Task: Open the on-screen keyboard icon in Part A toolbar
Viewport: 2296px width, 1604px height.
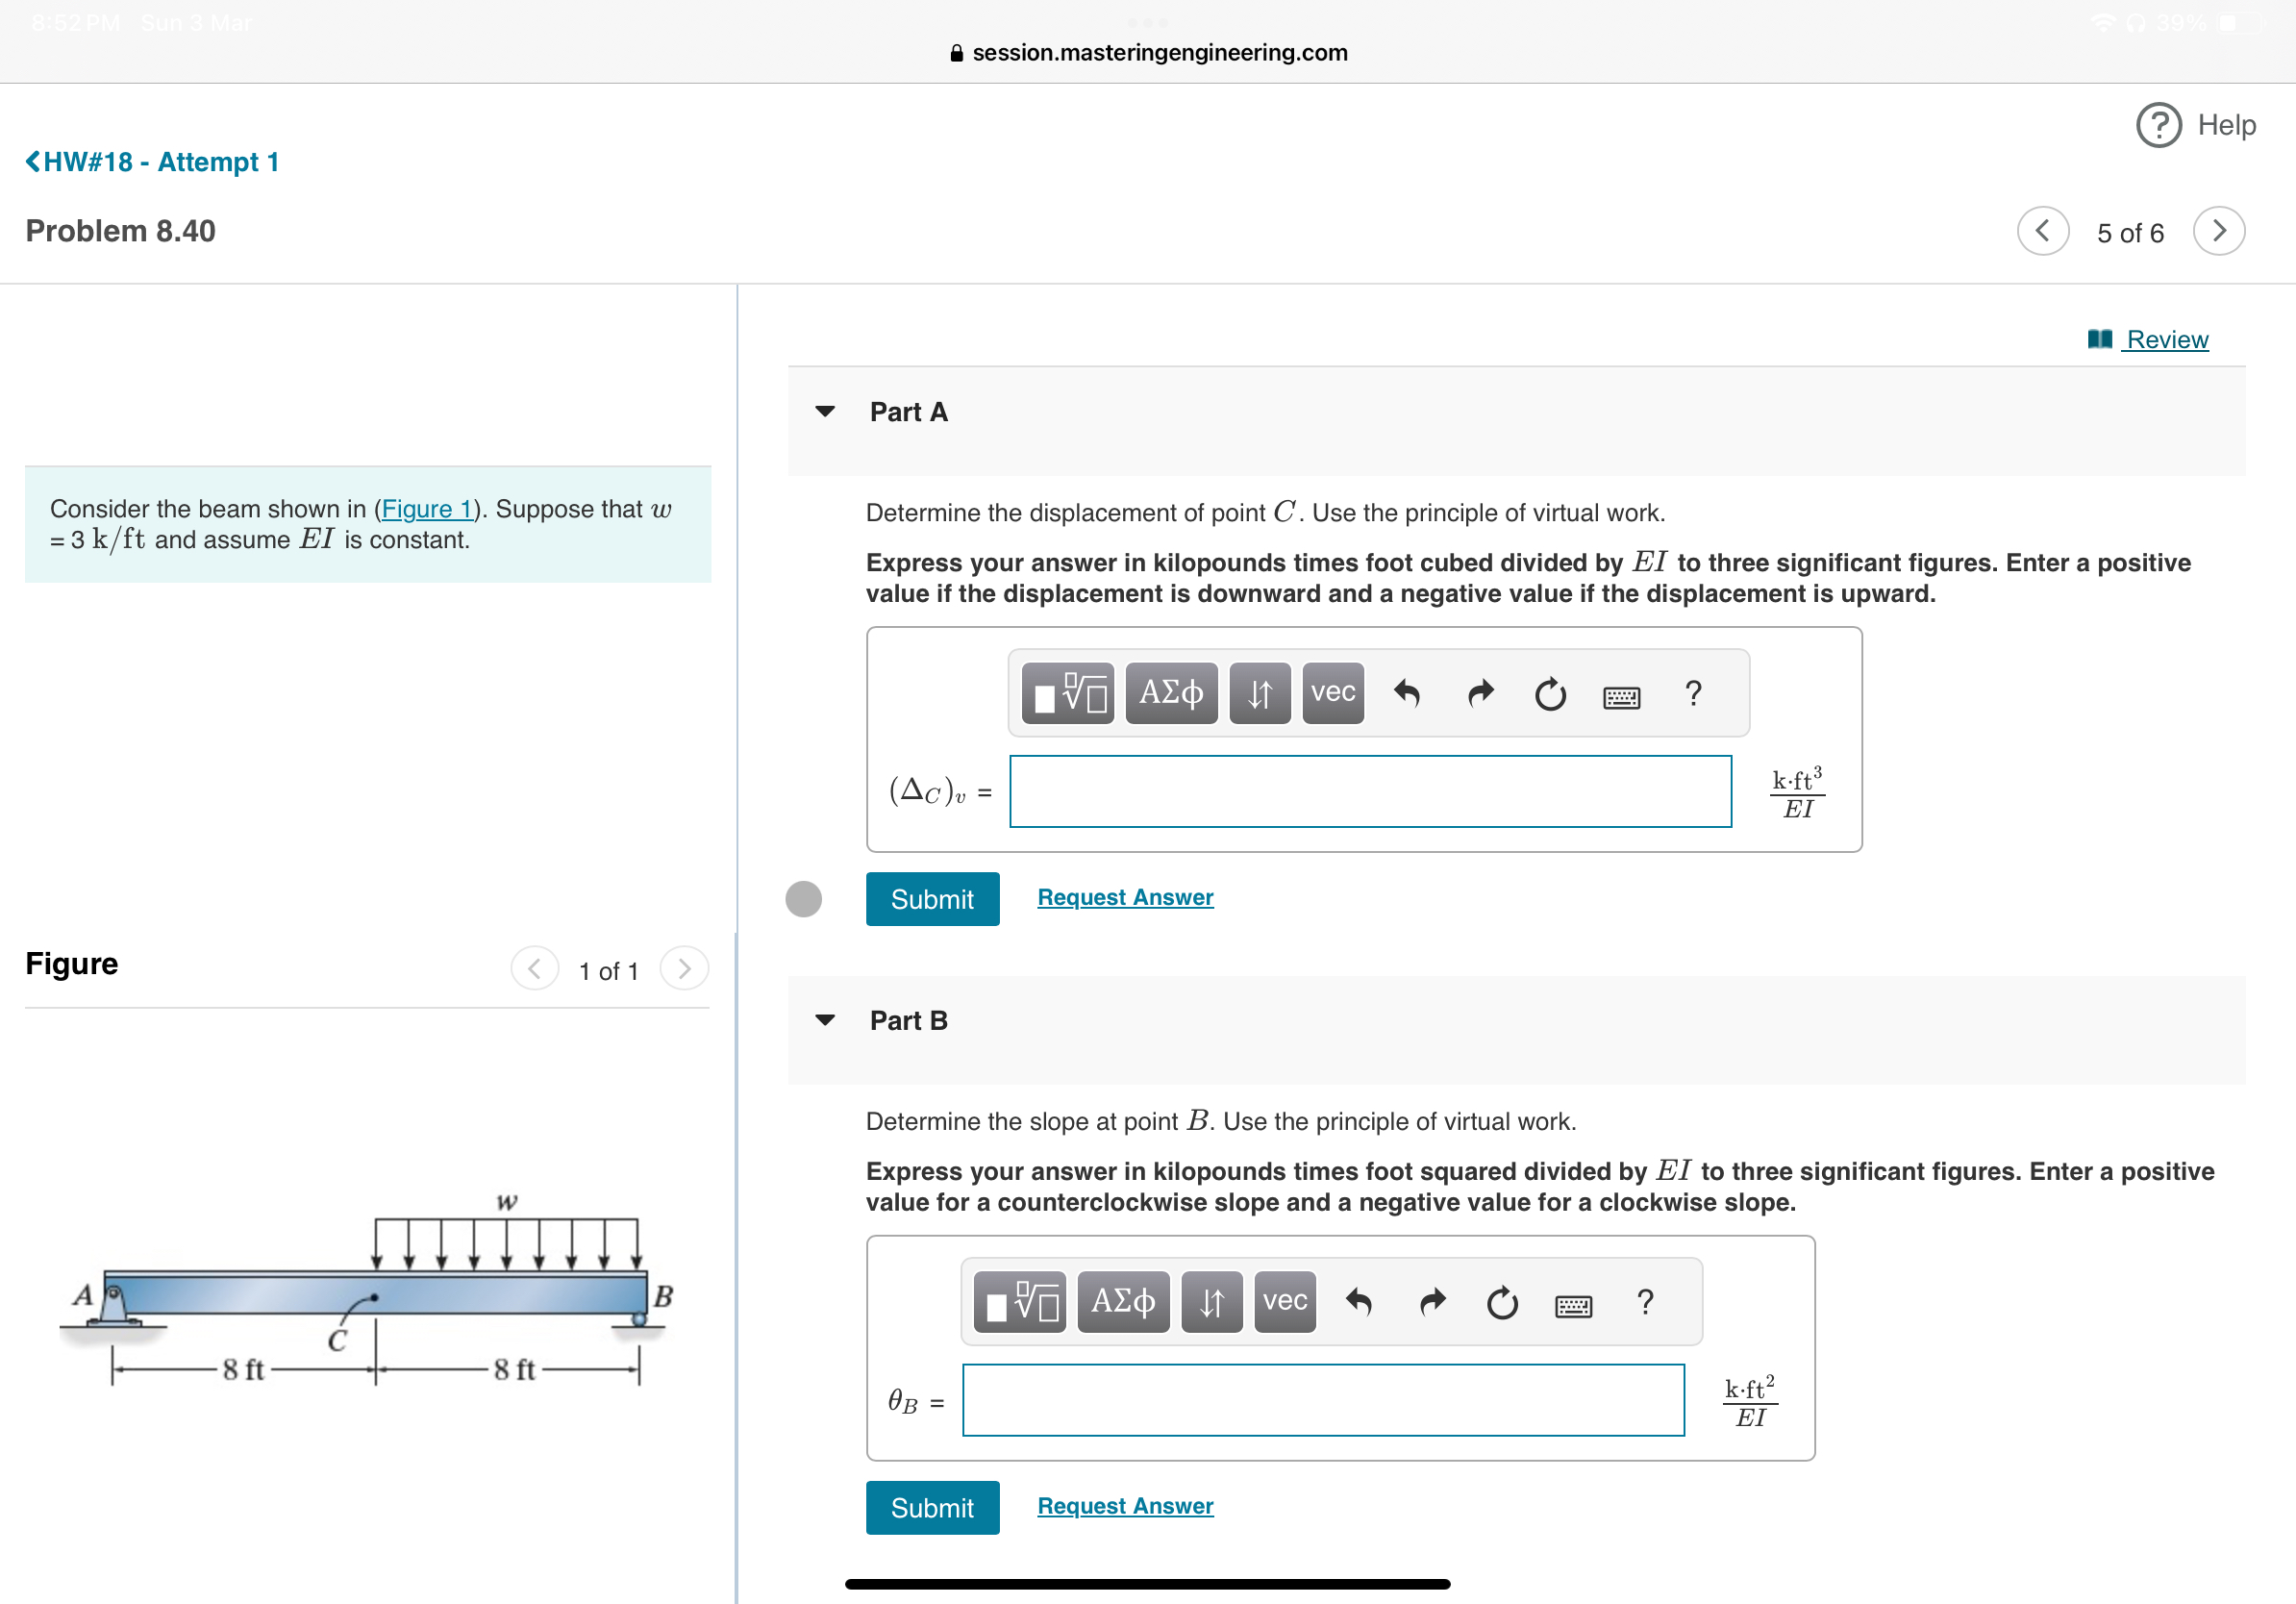Action: [x=1621, y=695]
